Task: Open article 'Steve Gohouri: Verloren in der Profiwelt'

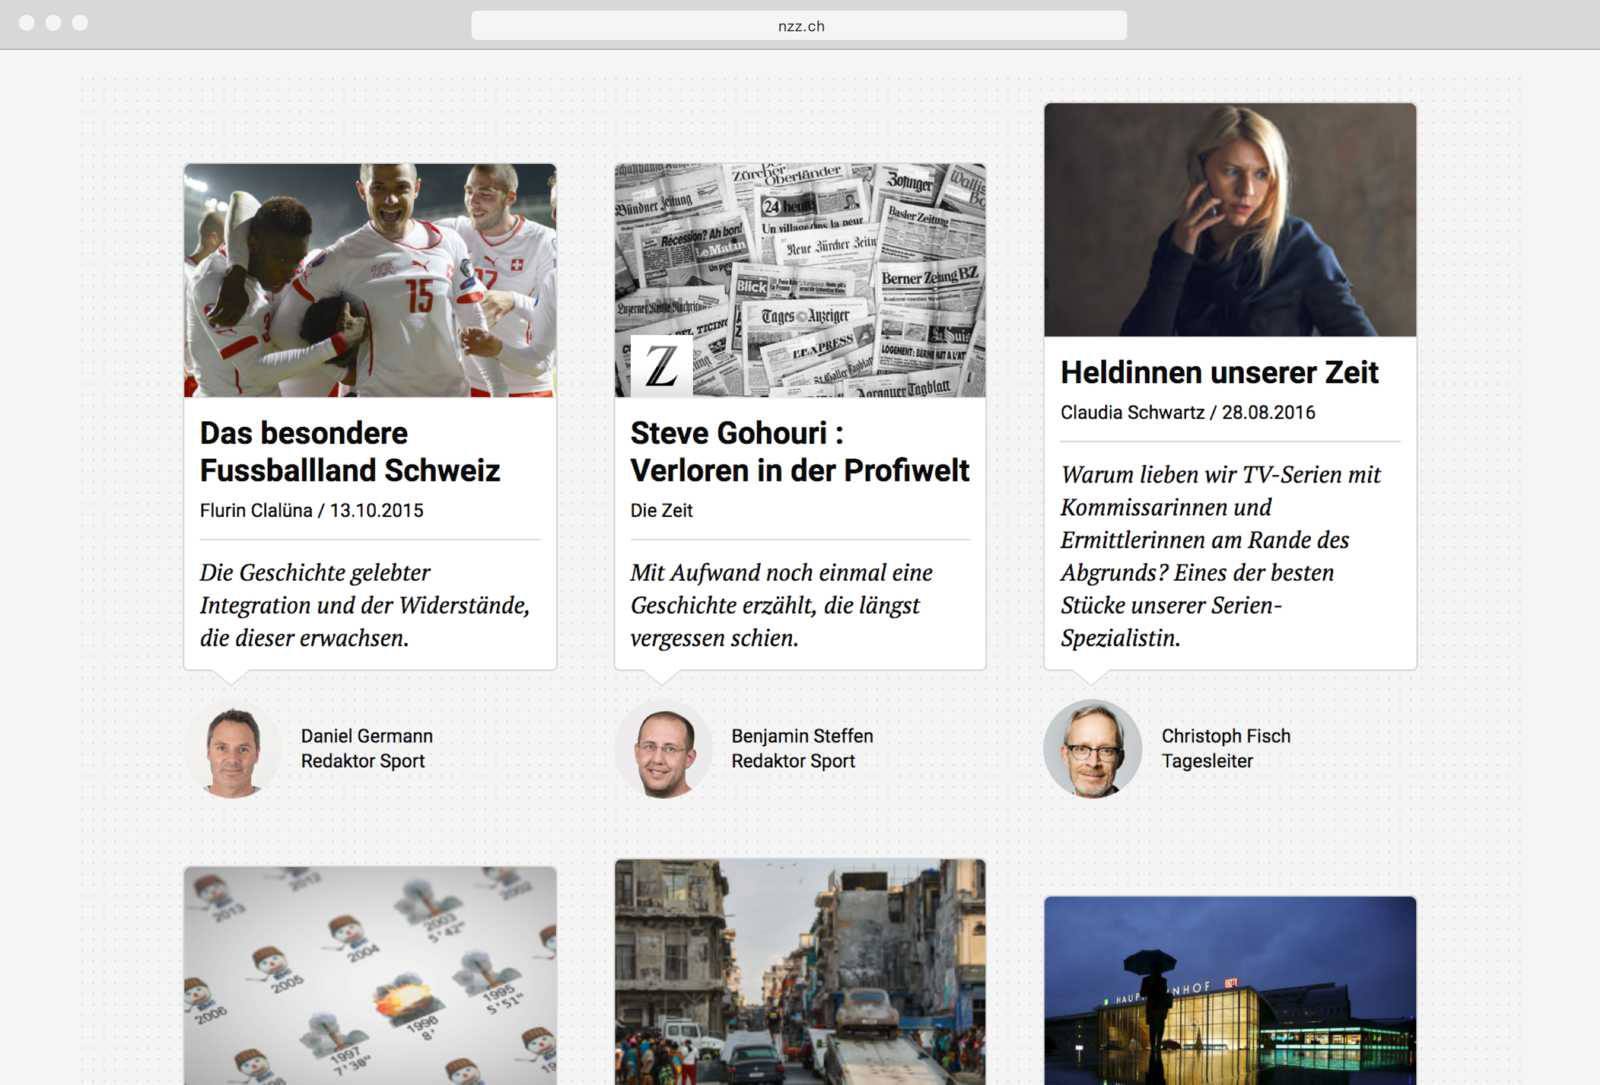Action: (x=799, y=451)
